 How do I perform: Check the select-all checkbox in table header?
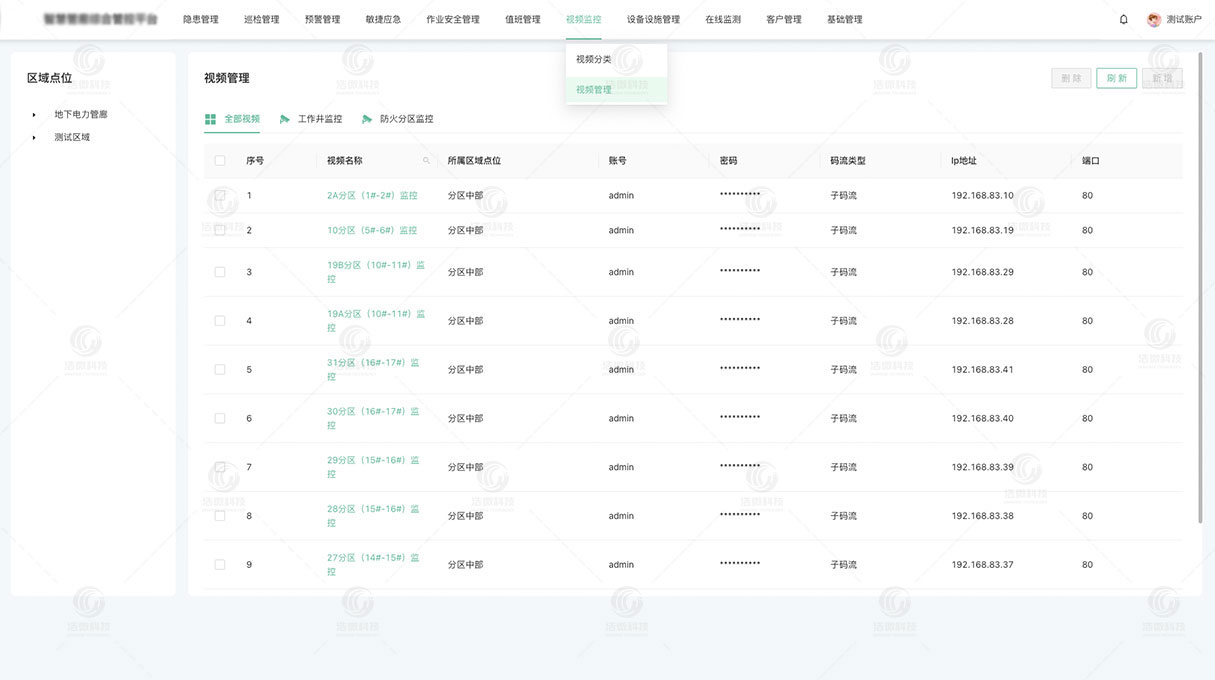pos(219,160)
